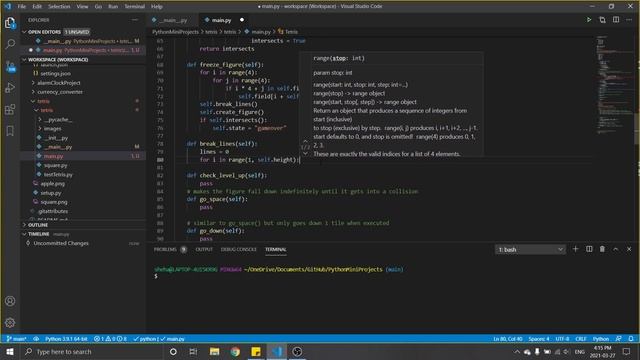The height and width of the screenshot is (360, 640).
Task: Switch to the Output panel tab
Action: pyautogui.click(x=204, y=249)
